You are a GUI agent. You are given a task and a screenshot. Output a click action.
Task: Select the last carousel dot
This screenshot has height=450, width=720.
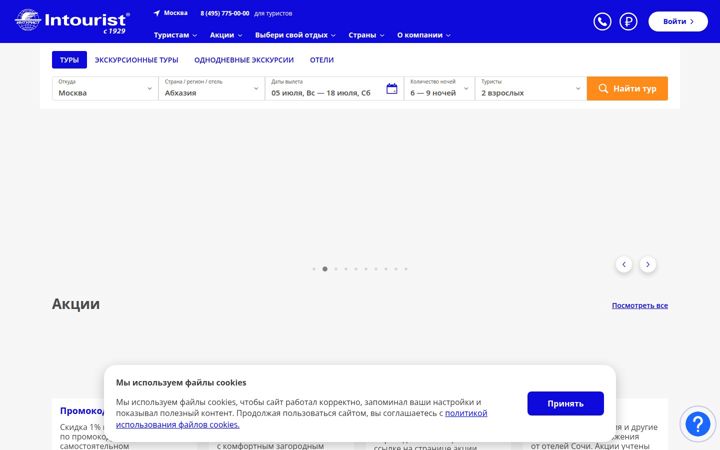(x=406, y=269)
